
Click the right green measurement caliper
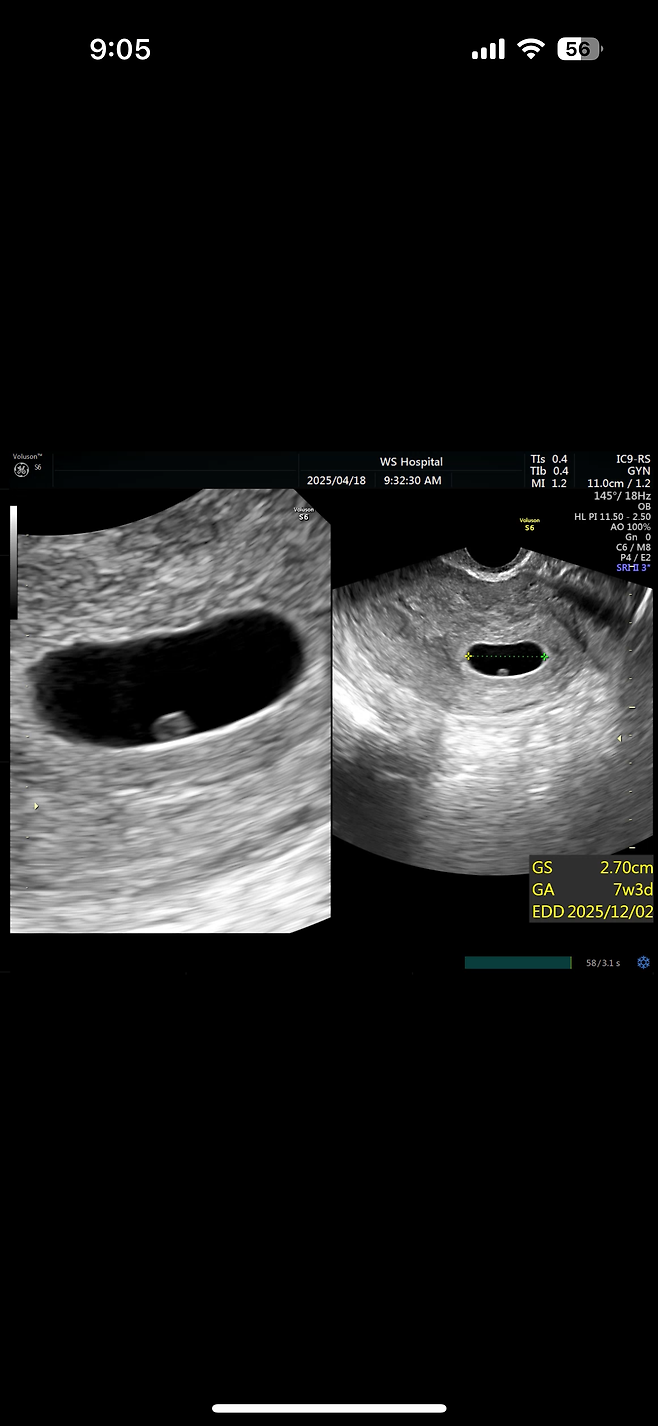(545, 656)
